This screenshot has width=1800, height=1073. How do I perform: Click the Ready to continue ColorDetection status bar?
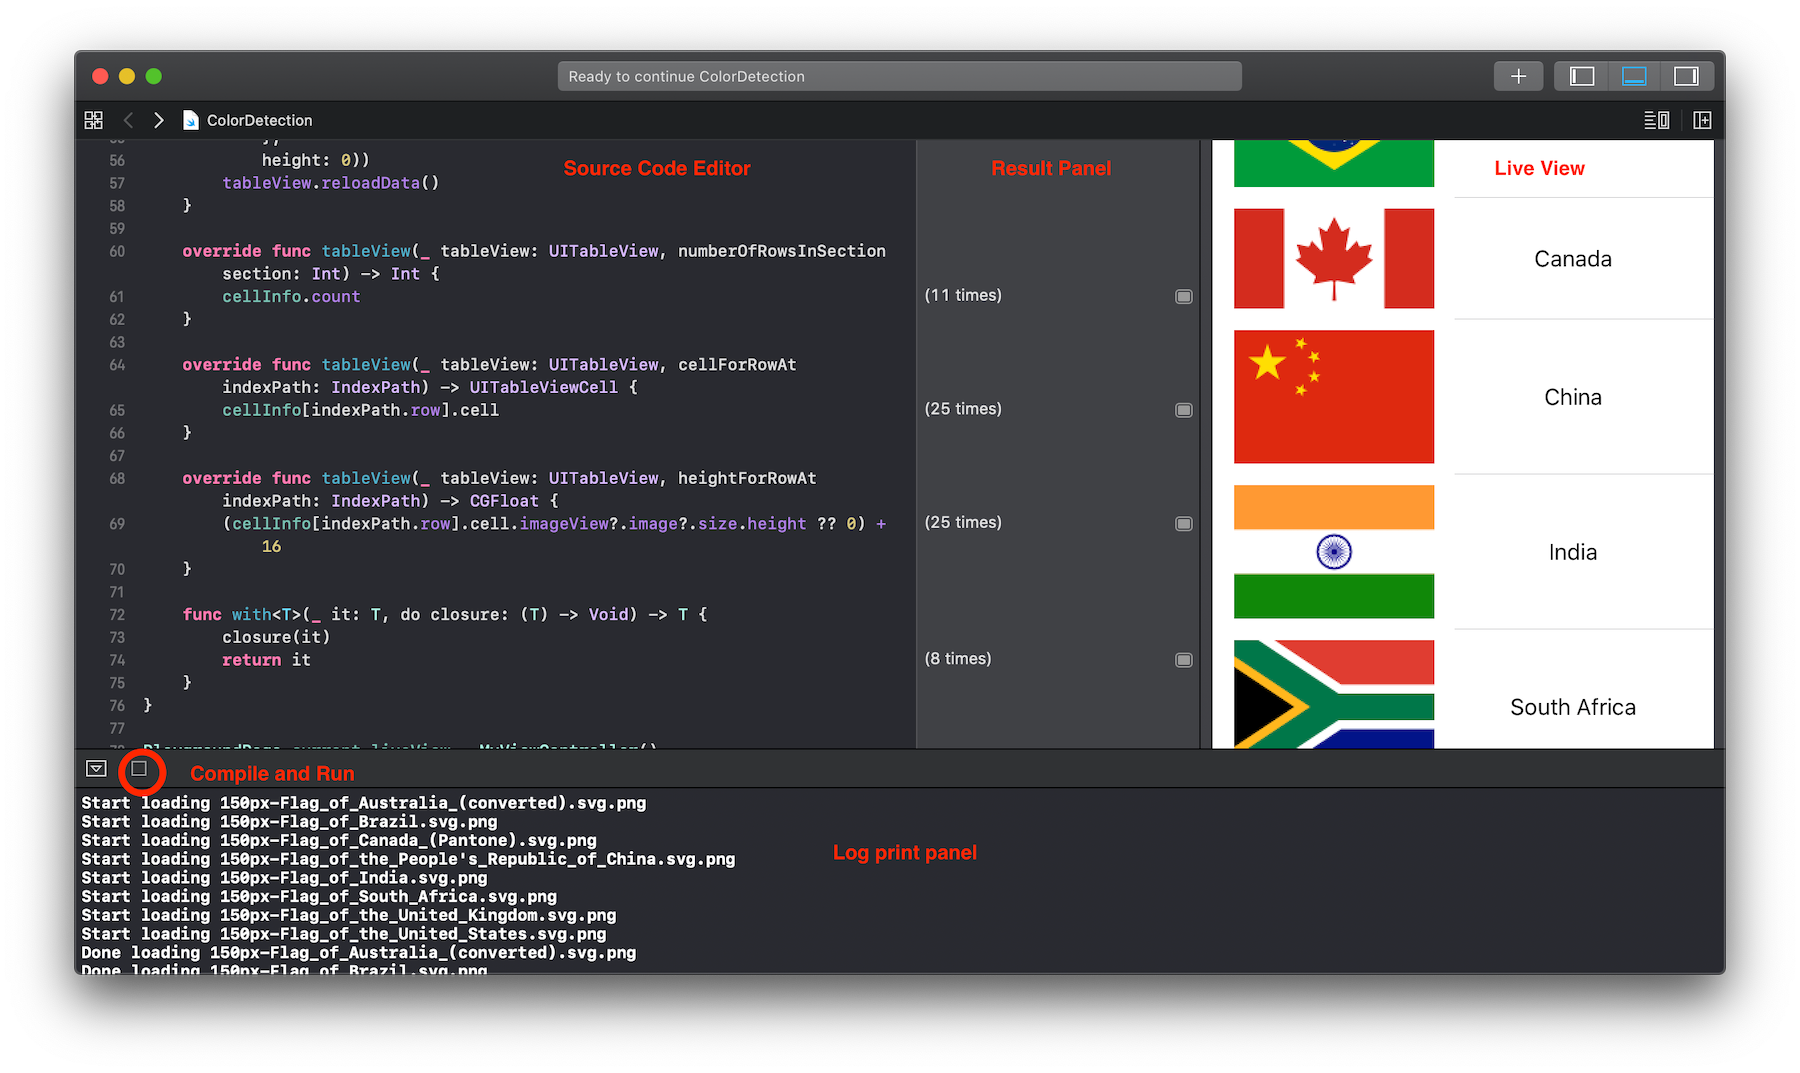coord(898,75)
